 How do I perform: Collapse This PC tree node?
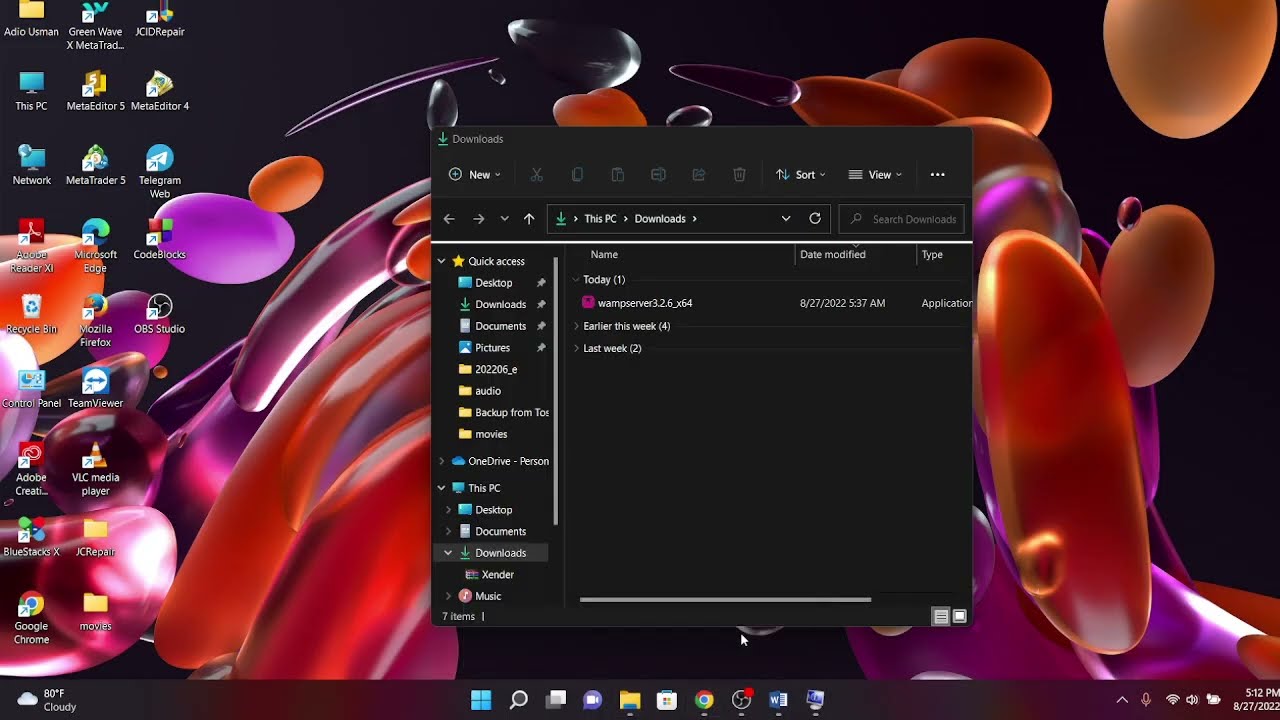pos(441,488)
